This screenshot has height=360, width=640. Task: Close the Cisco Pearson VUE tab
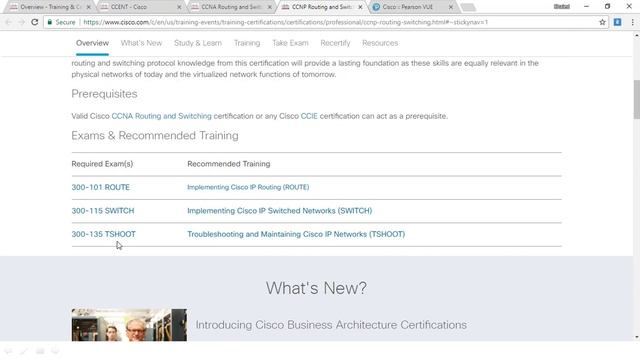451,7
